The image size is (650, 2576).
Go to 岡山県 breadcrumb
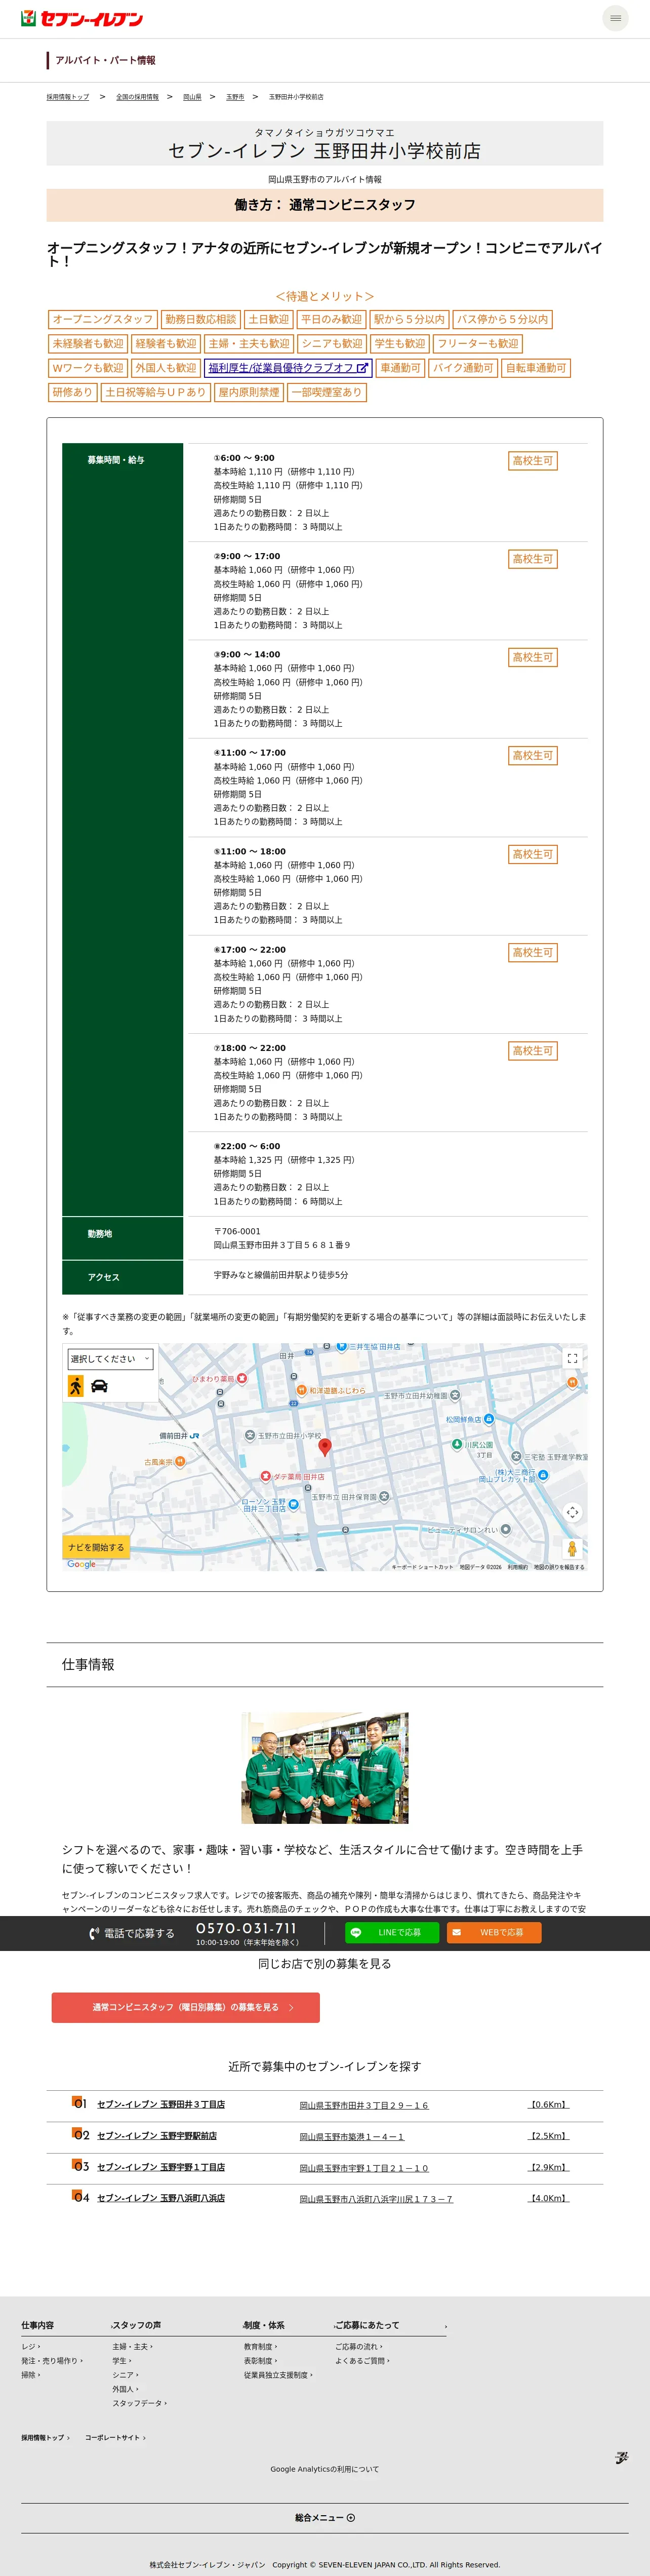pyautogui.click(x=192, y=97)
